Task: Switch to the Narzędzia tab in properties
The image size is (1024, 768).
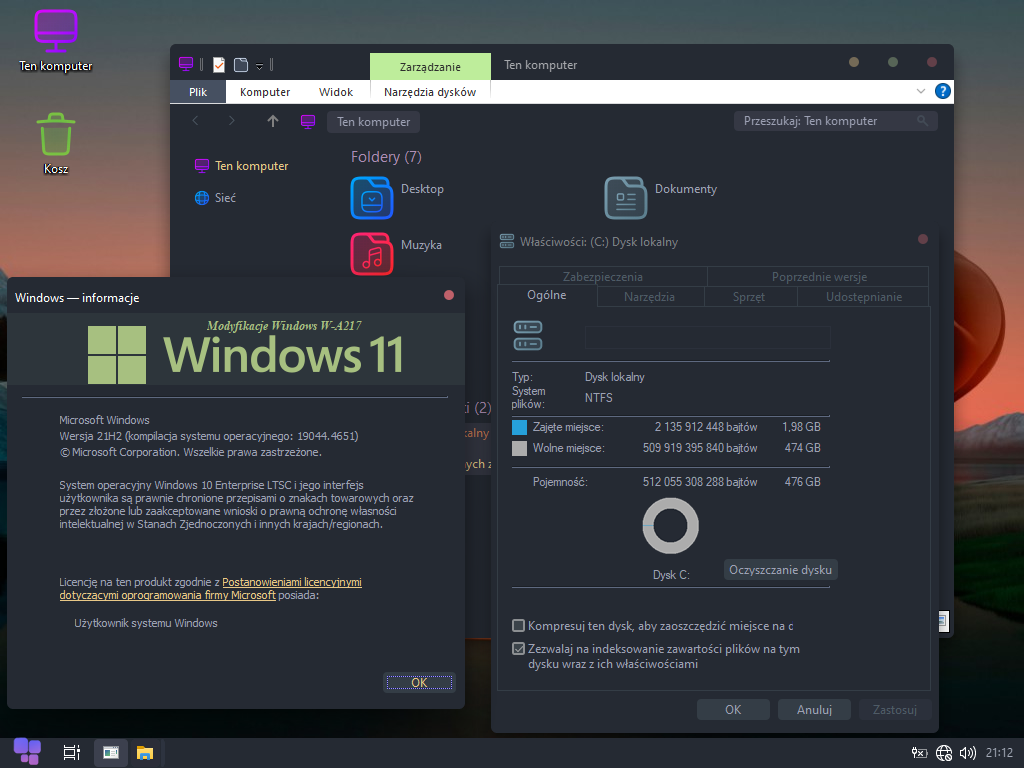Action: click(650, 297)
